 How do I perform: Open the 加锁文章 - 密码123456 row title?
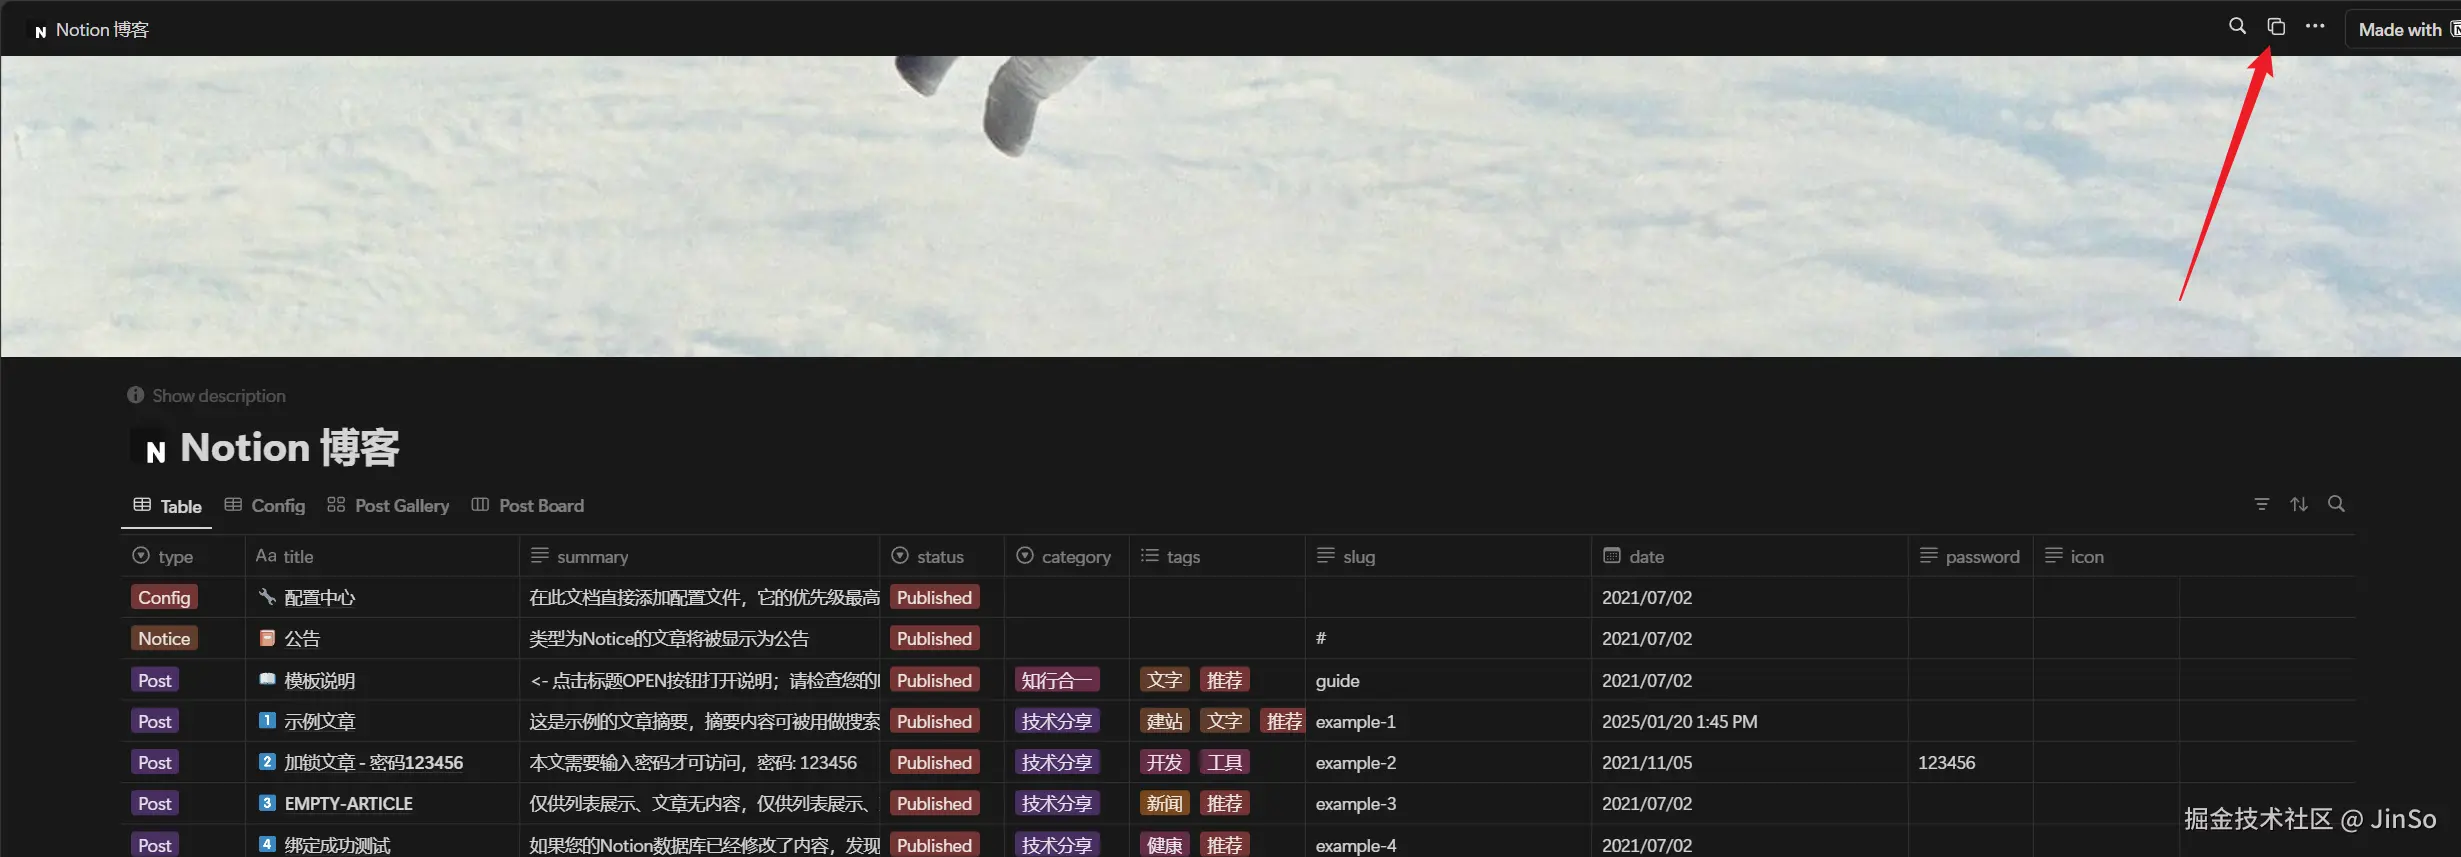(x=374, y=762)
